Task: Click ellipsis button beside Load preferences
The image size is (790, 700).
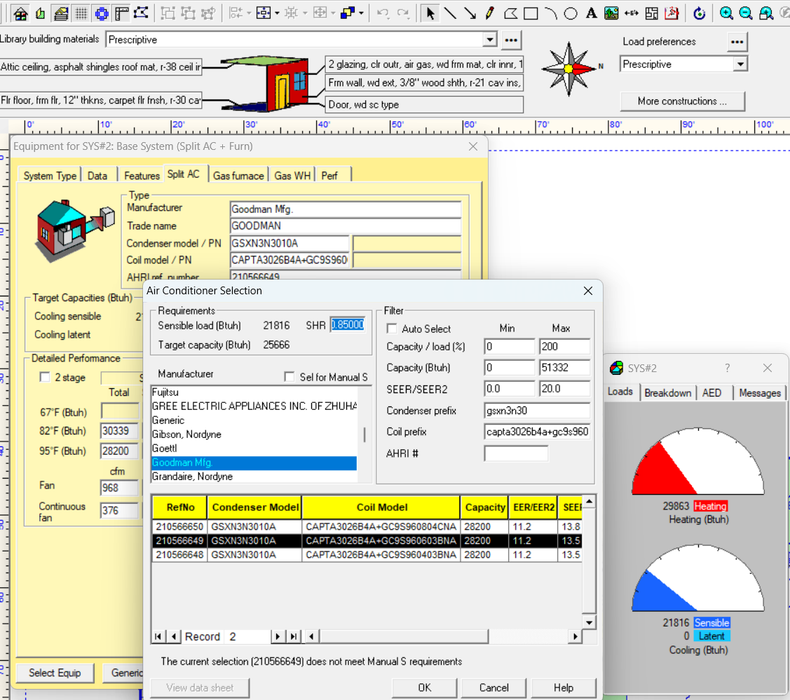Action: click(x=737, y=42)
